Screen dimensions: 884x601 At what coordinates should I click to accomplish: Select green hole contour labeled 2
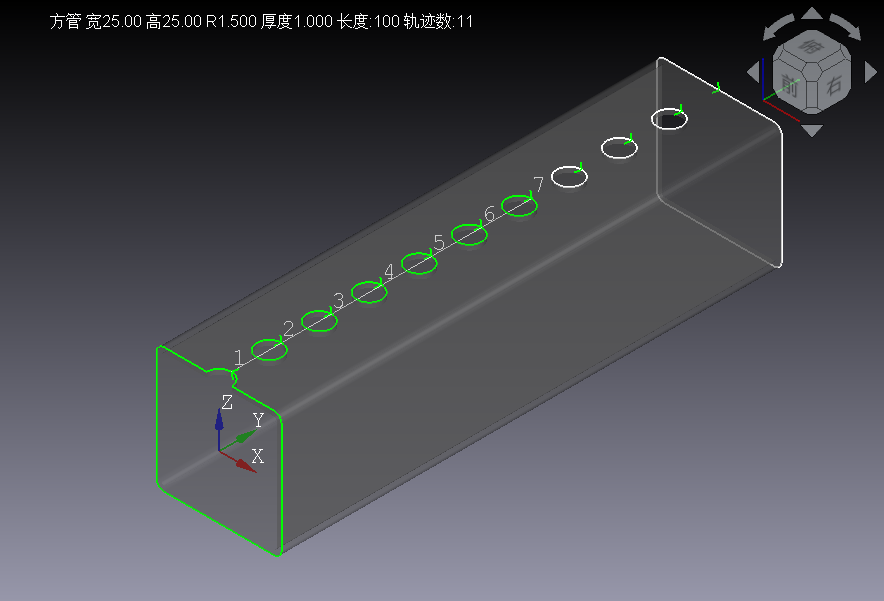click(x=319, y=321)
